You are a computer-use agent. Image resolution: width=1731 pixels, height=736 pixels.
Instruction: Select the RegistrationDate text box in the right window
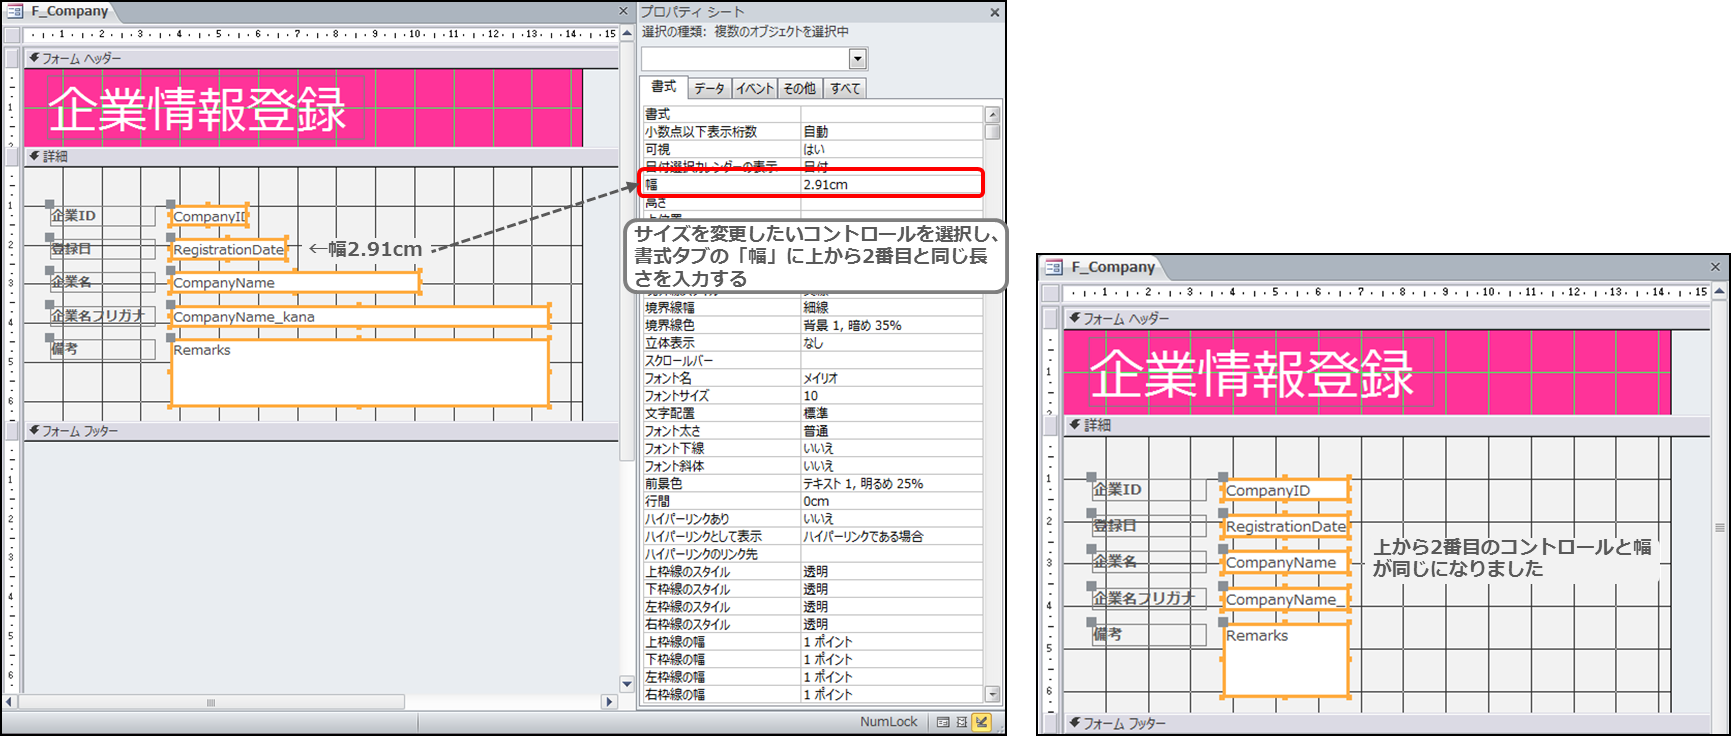coord(1286,526)
